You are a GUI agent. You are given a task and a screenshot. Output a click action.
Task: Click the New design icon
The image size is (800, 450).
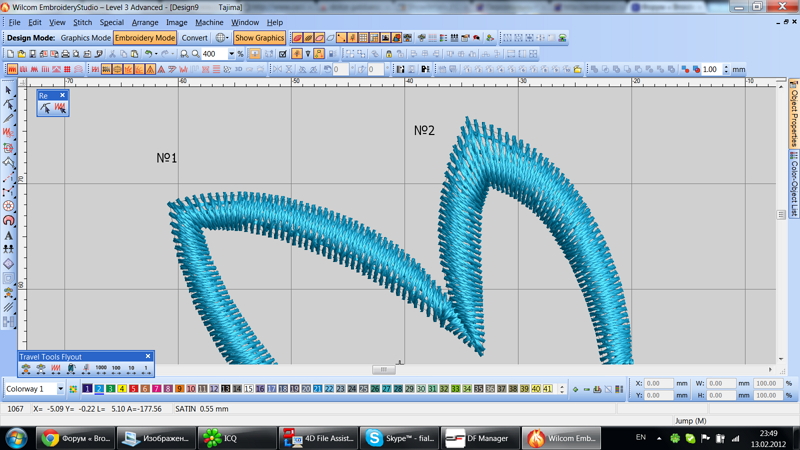click(x=10, y=54)
